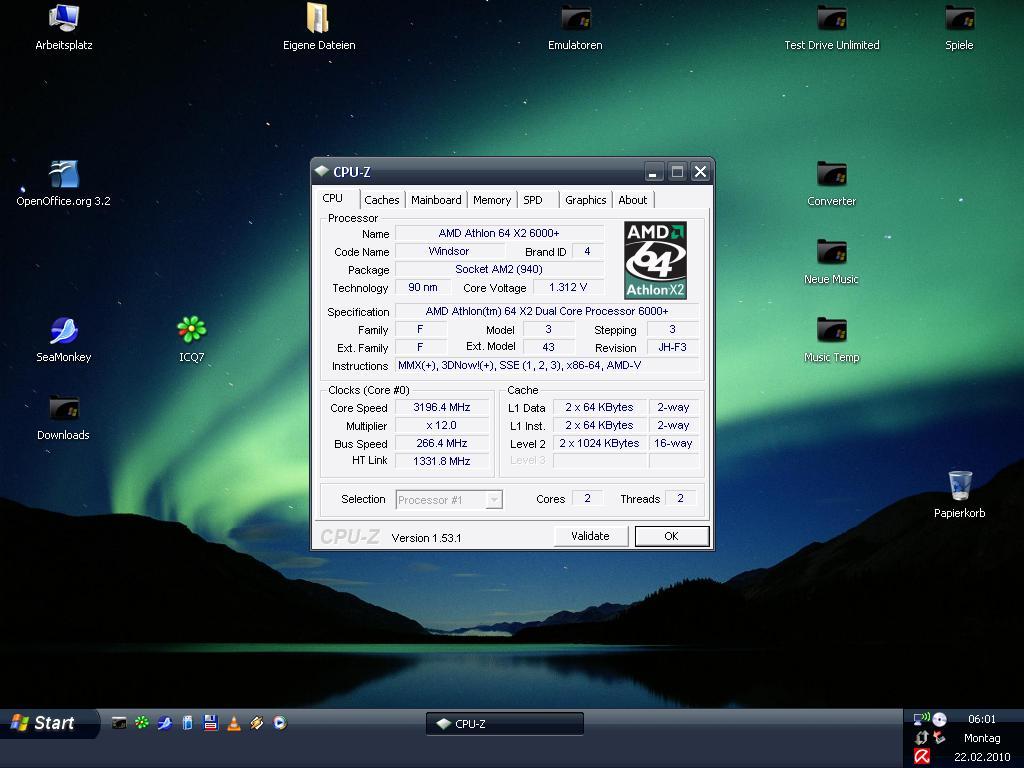Select the ICQ7 flower icon

click(191, 330)
